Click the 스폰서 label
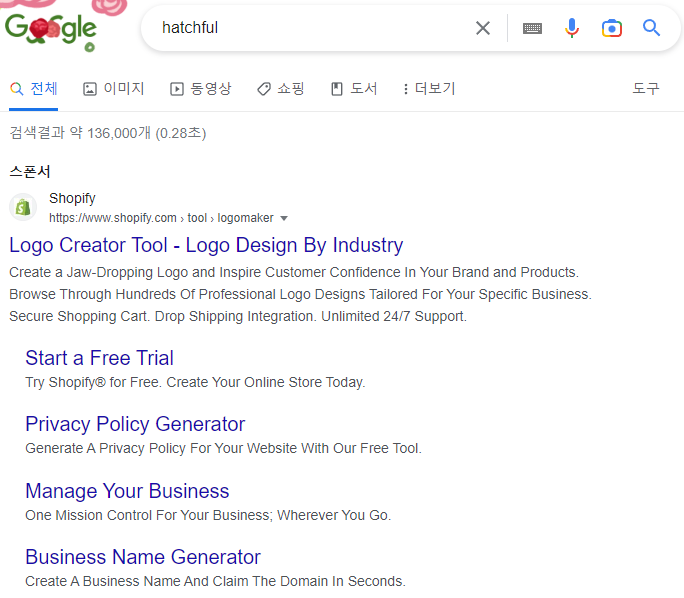This screenshot has width=684, height=598. [30, 171]
